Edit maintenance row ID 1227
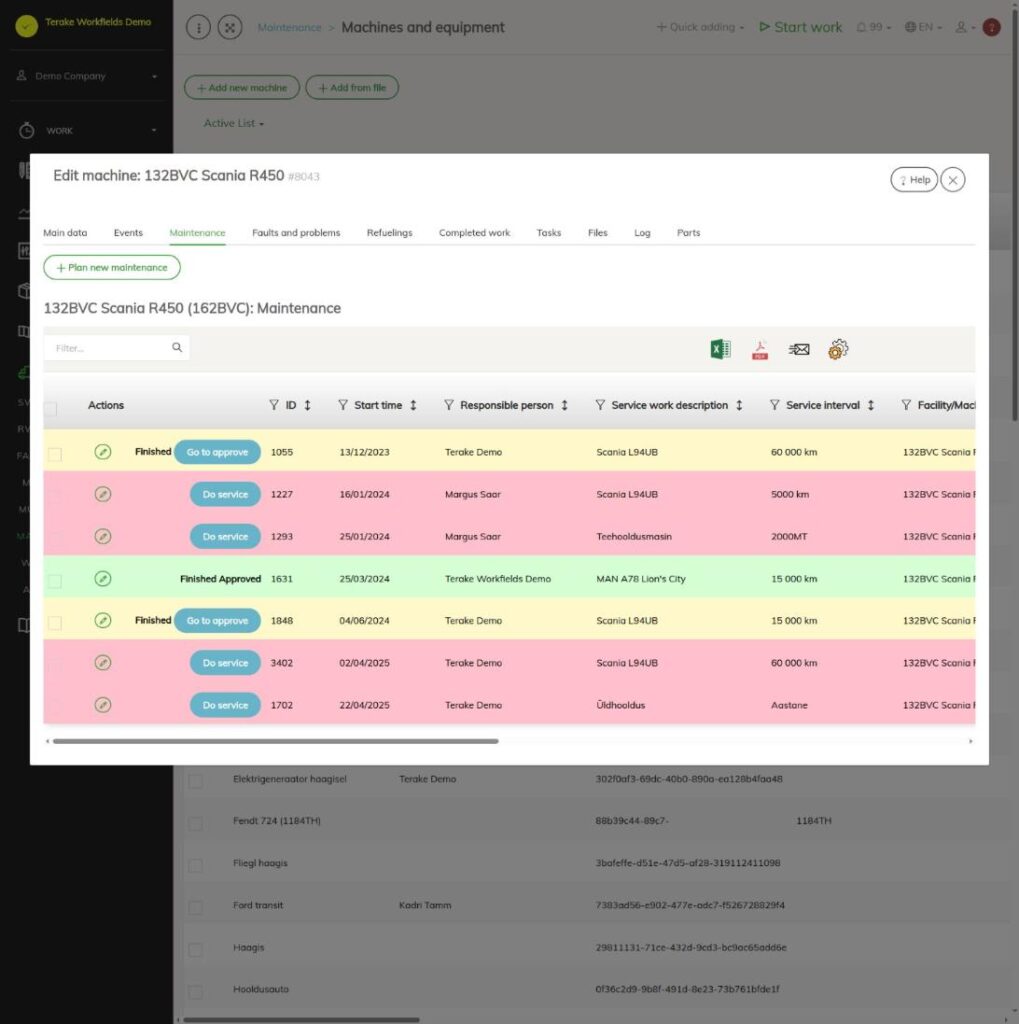 pos(103,494)
